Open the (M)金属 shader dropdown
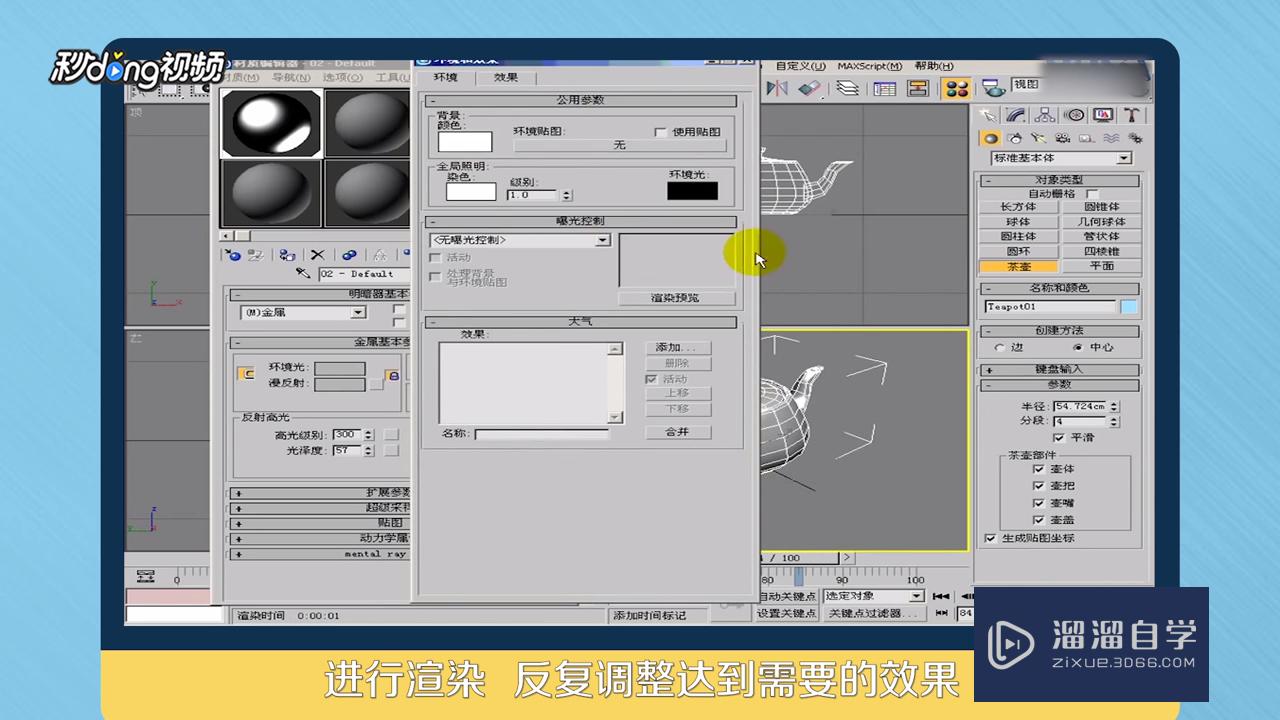The height and width of the screenshot is (720, 1280). pos(303,313)
